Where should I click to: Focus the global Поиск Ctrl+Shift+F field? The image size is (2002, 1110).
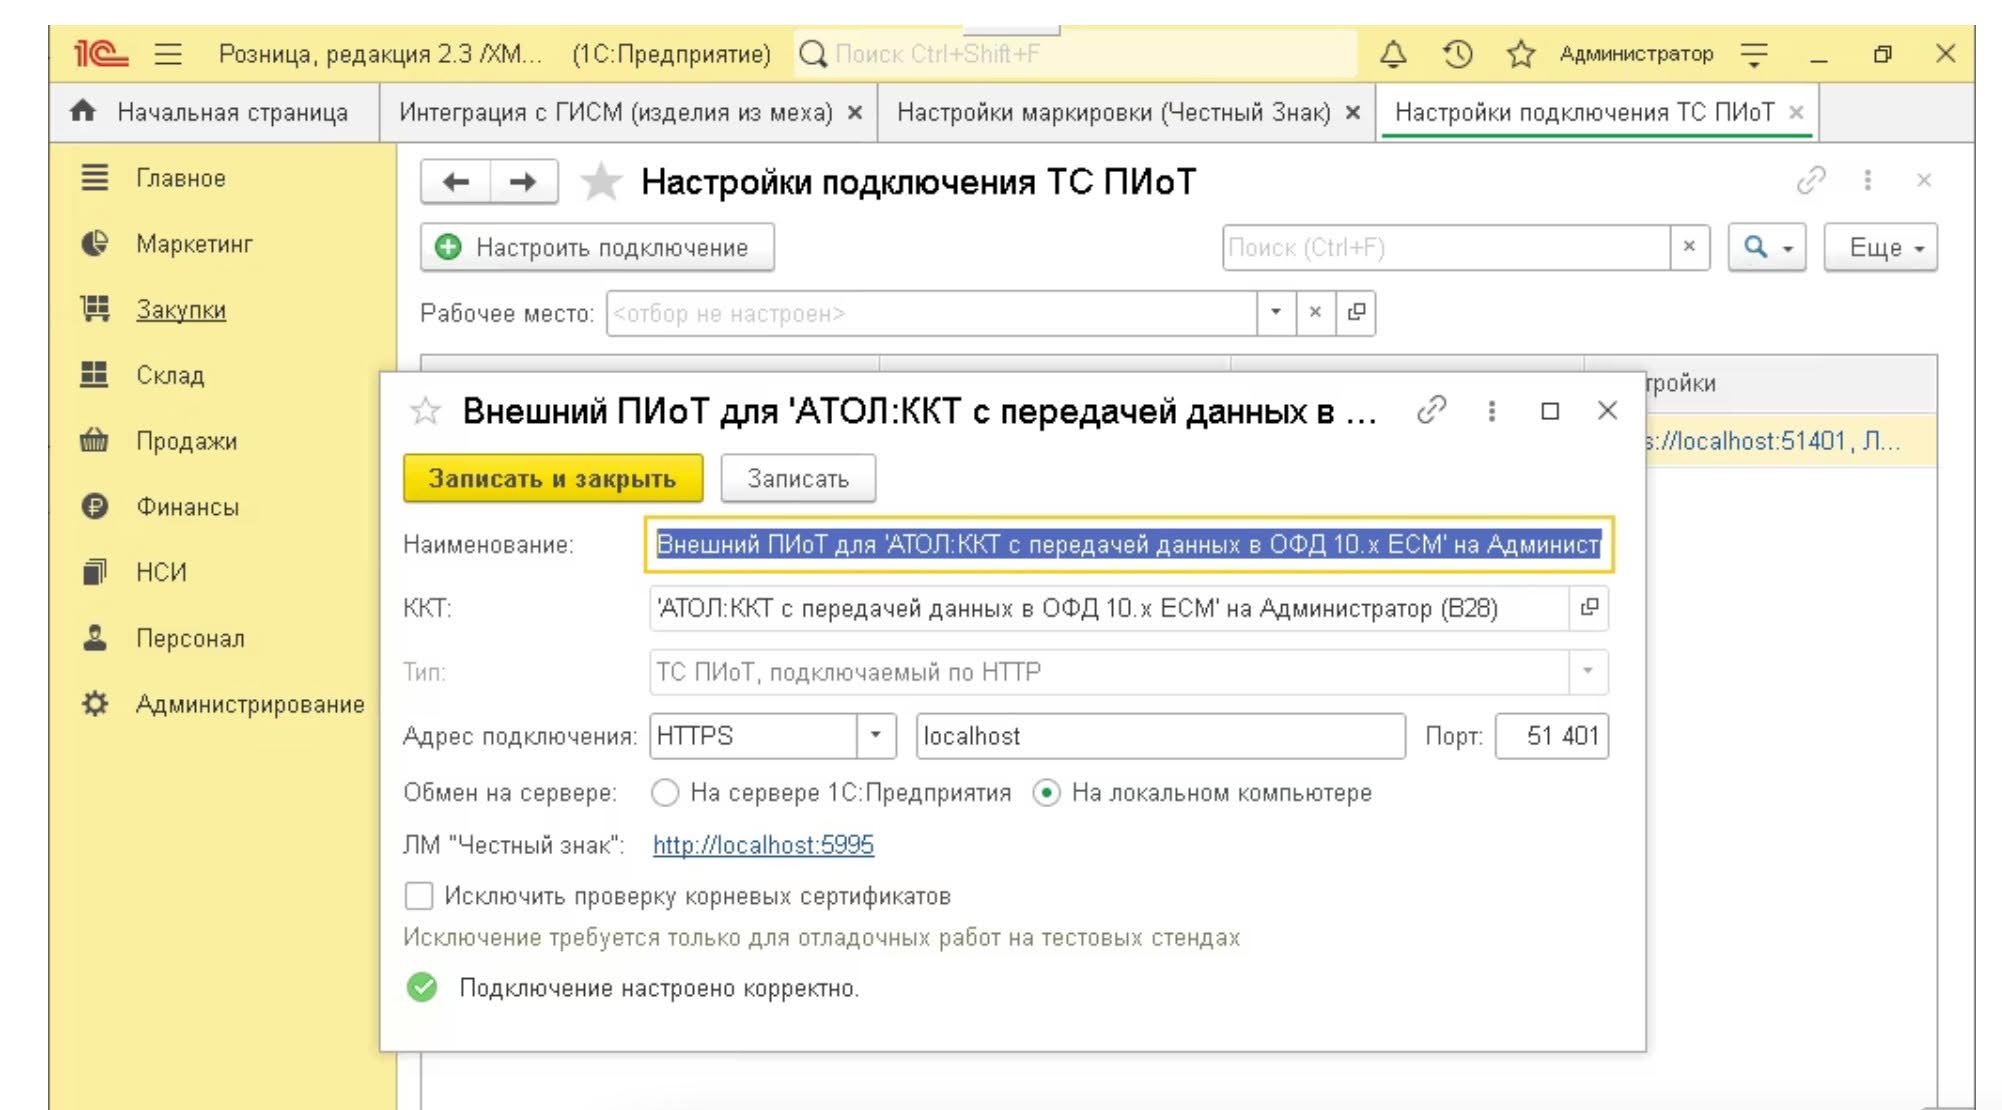tap(1076, 54)
